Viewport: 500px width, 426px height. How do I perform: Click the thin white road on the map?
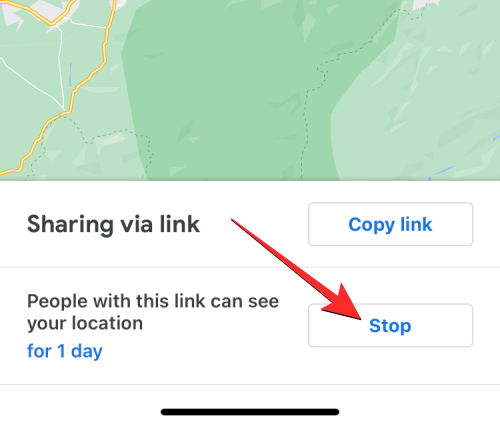coord(60,67)
